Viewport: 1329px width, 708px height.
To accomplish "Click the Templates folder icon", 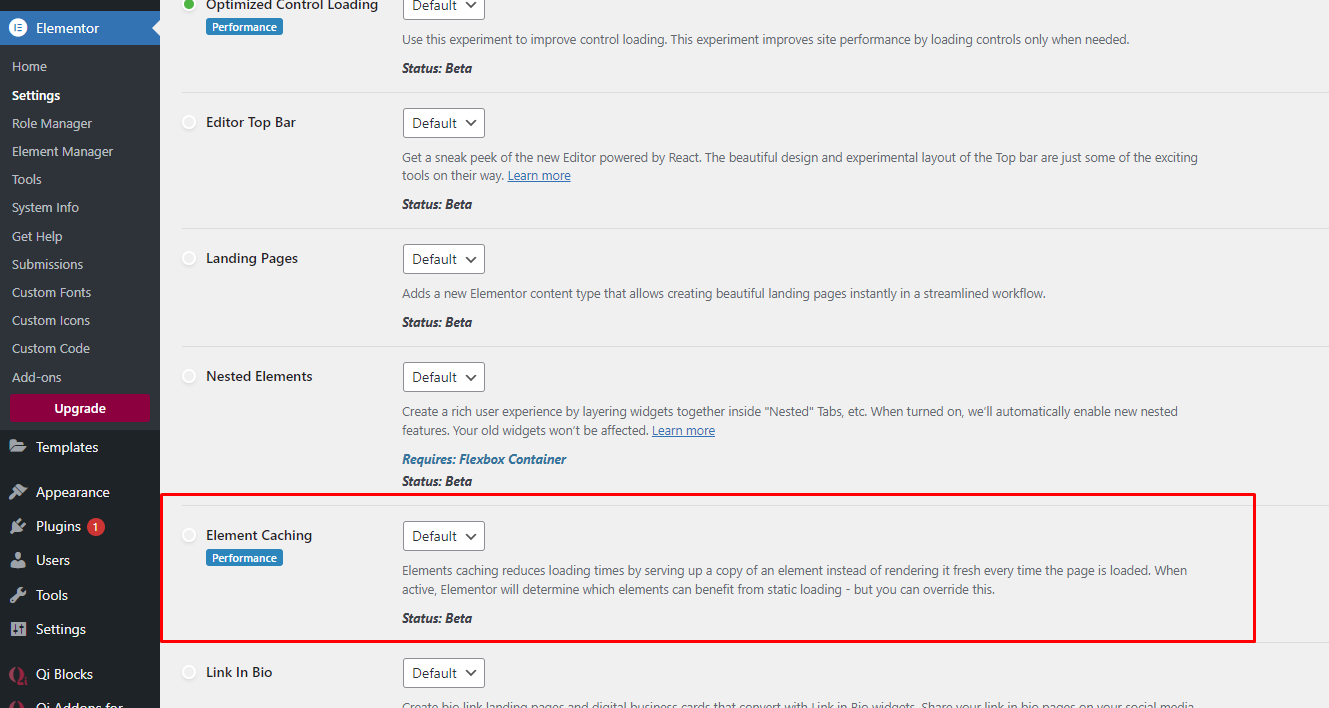I will tap(18, 447).
